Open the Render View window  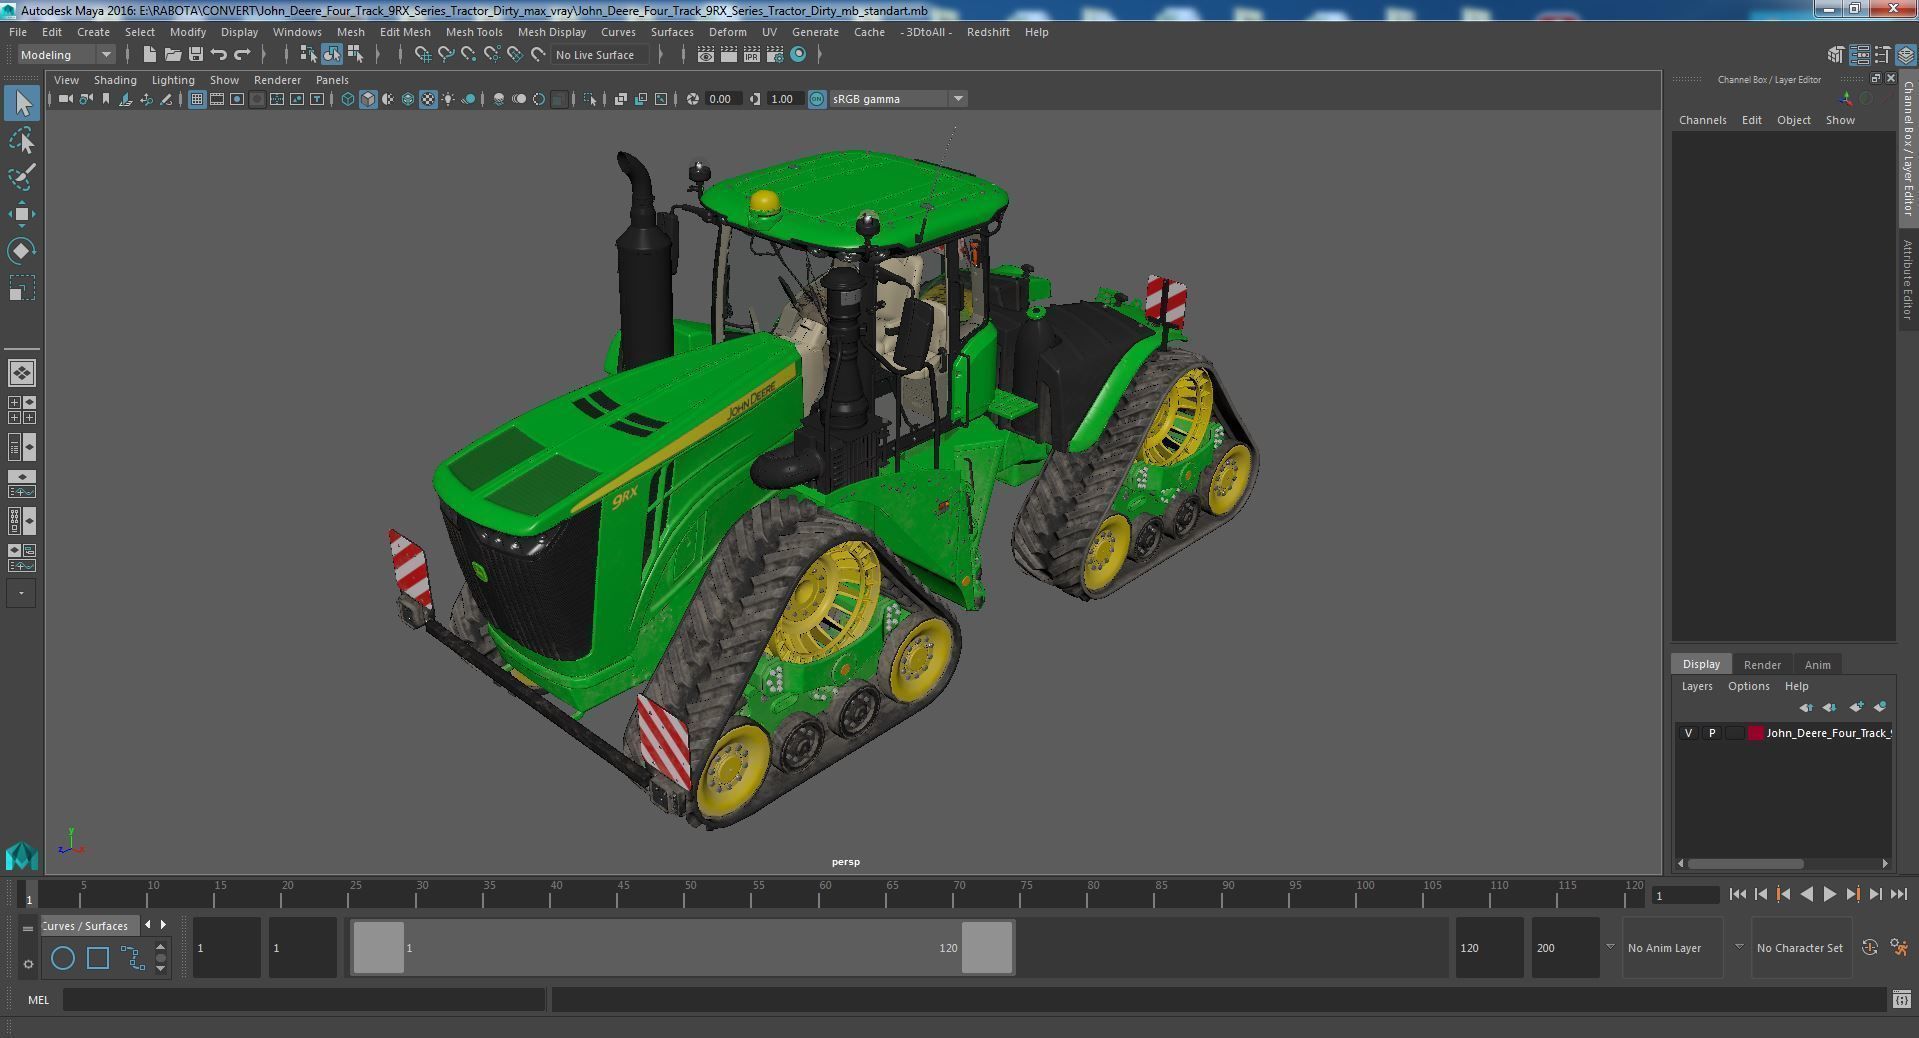click(705, 55)
